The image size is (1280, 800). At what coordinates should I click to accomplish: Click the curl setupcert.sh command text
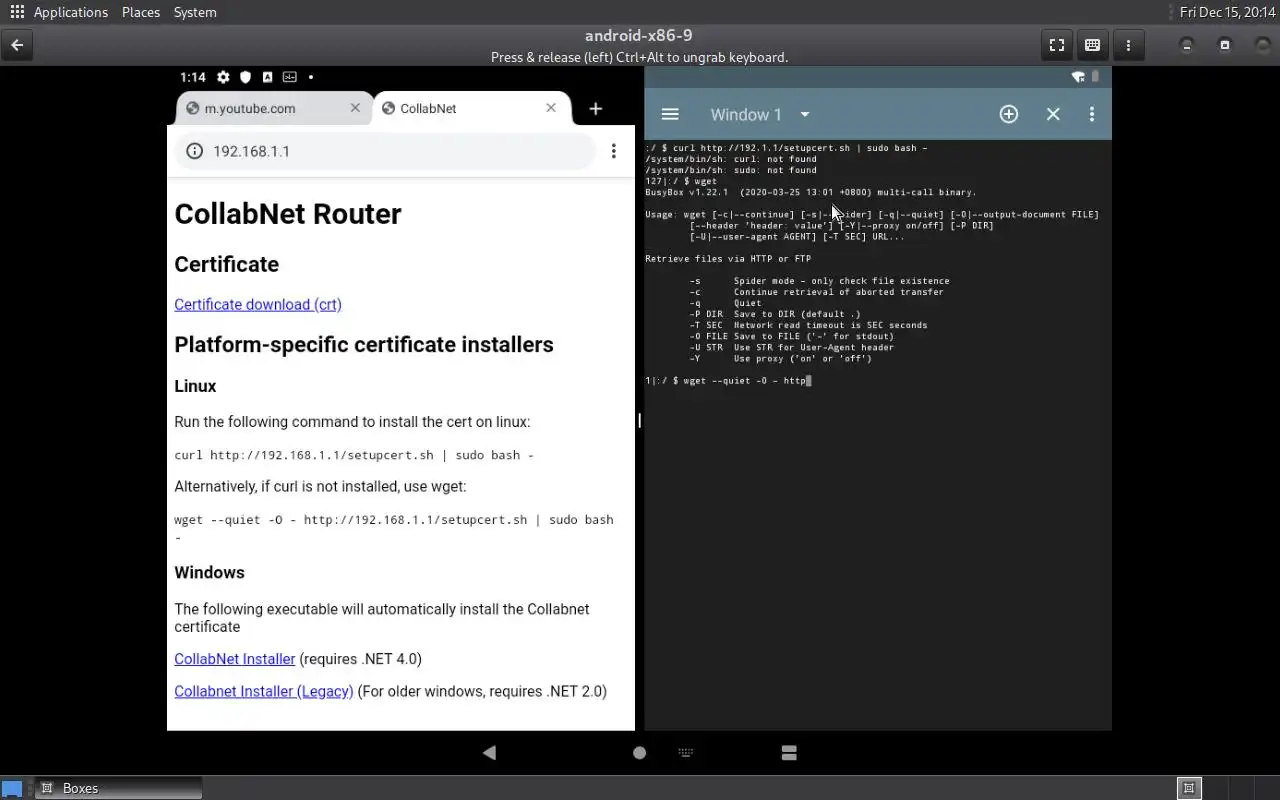pyautogui.click(x=354, y=455)
